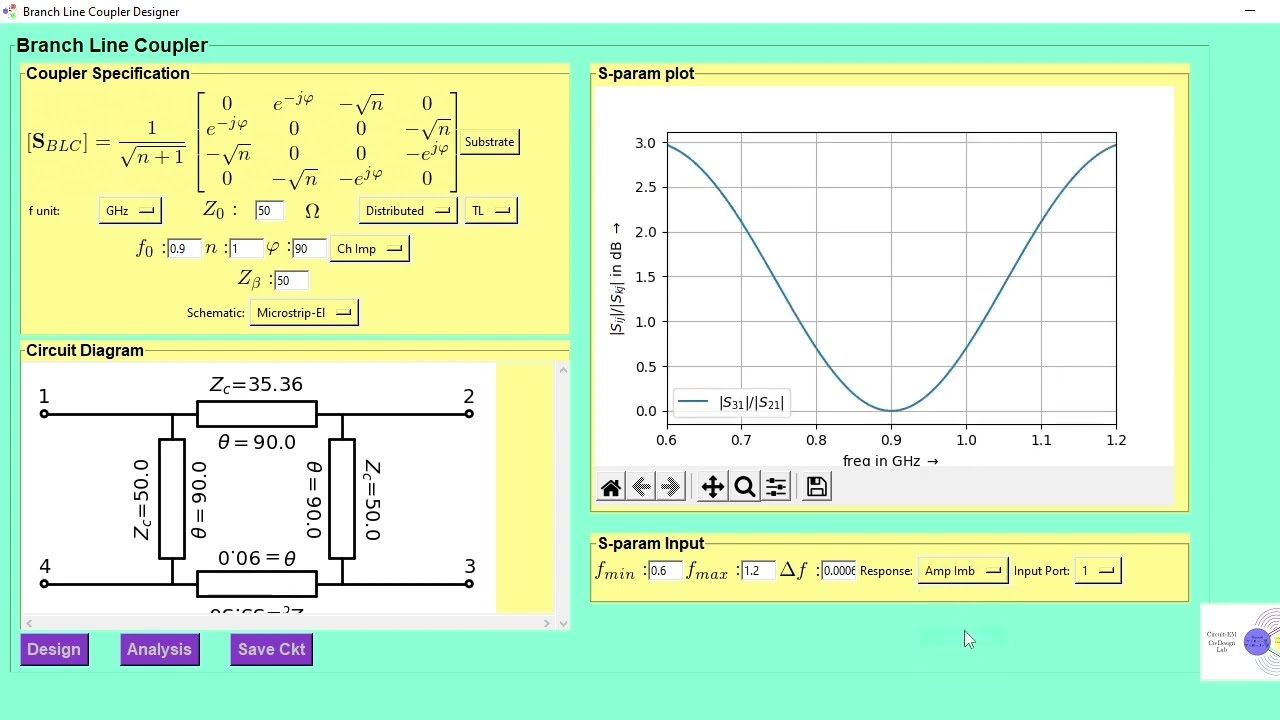Viewport: 1280px width, 720px height.
Task: Click the Analysis button
Action: (159, 650)
